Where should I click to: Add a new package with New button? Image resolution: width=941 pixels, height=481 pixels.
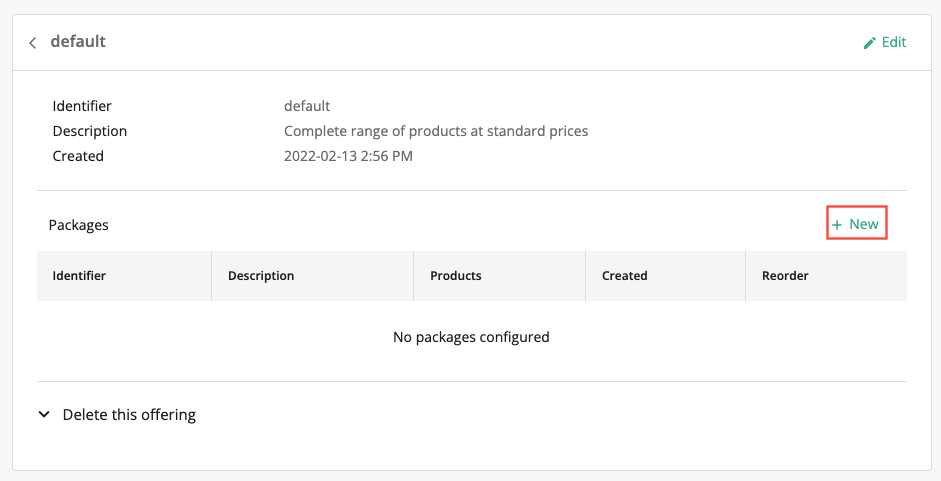[856, 224]
